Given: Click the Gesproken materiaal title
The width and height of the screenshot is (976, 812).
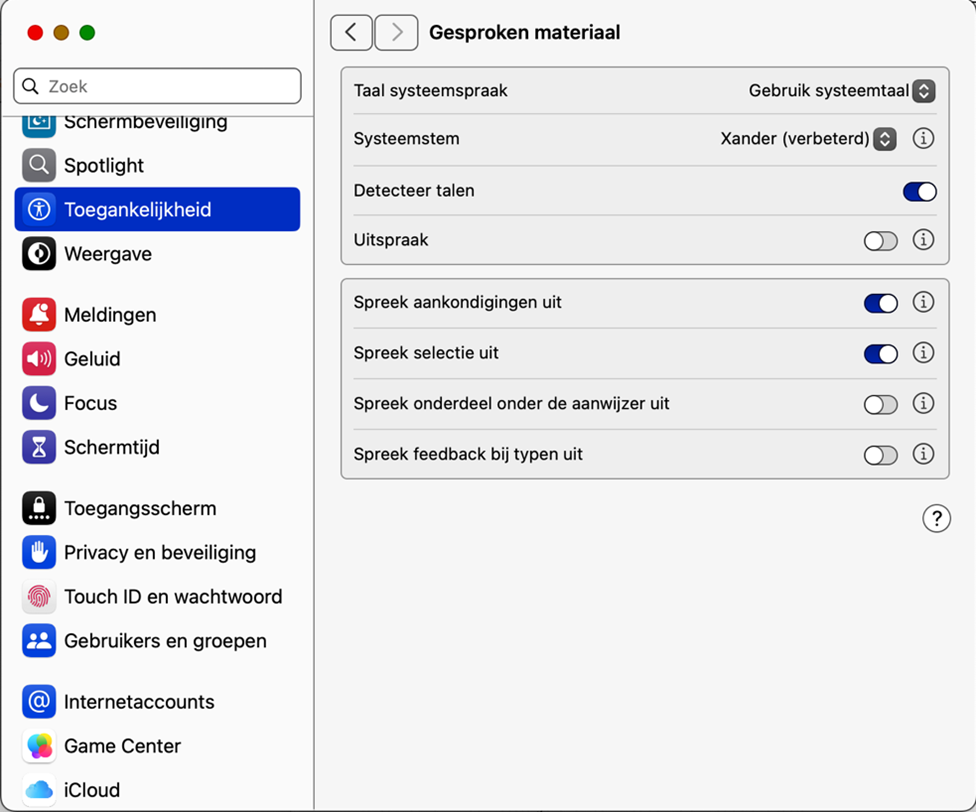Looking at the screenshot, I should coord(525,32).
